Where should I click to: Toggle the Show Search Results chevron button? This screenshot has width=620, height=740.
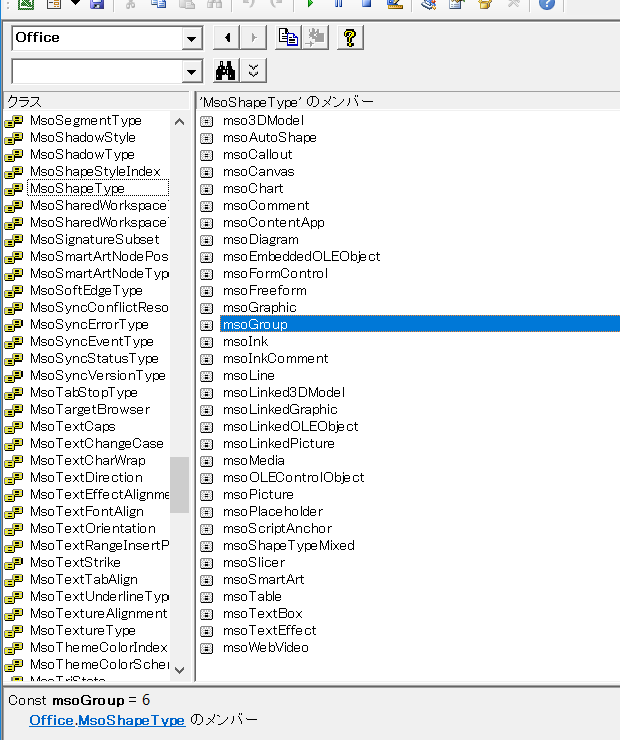coord(253,71)
